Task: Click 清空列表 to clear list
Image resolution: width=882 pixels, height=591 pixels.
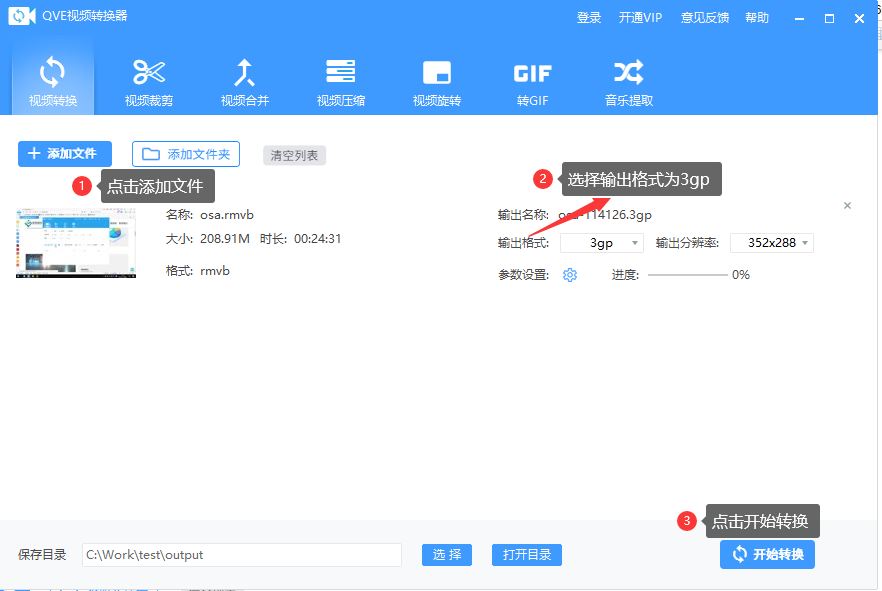Action: coord(294,155)
